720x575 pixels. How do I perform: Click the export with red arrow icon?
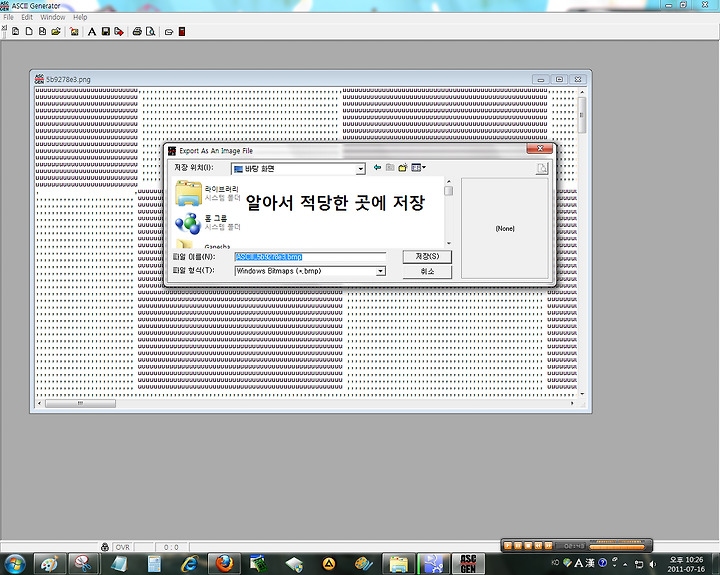click(x=119, y=31)
